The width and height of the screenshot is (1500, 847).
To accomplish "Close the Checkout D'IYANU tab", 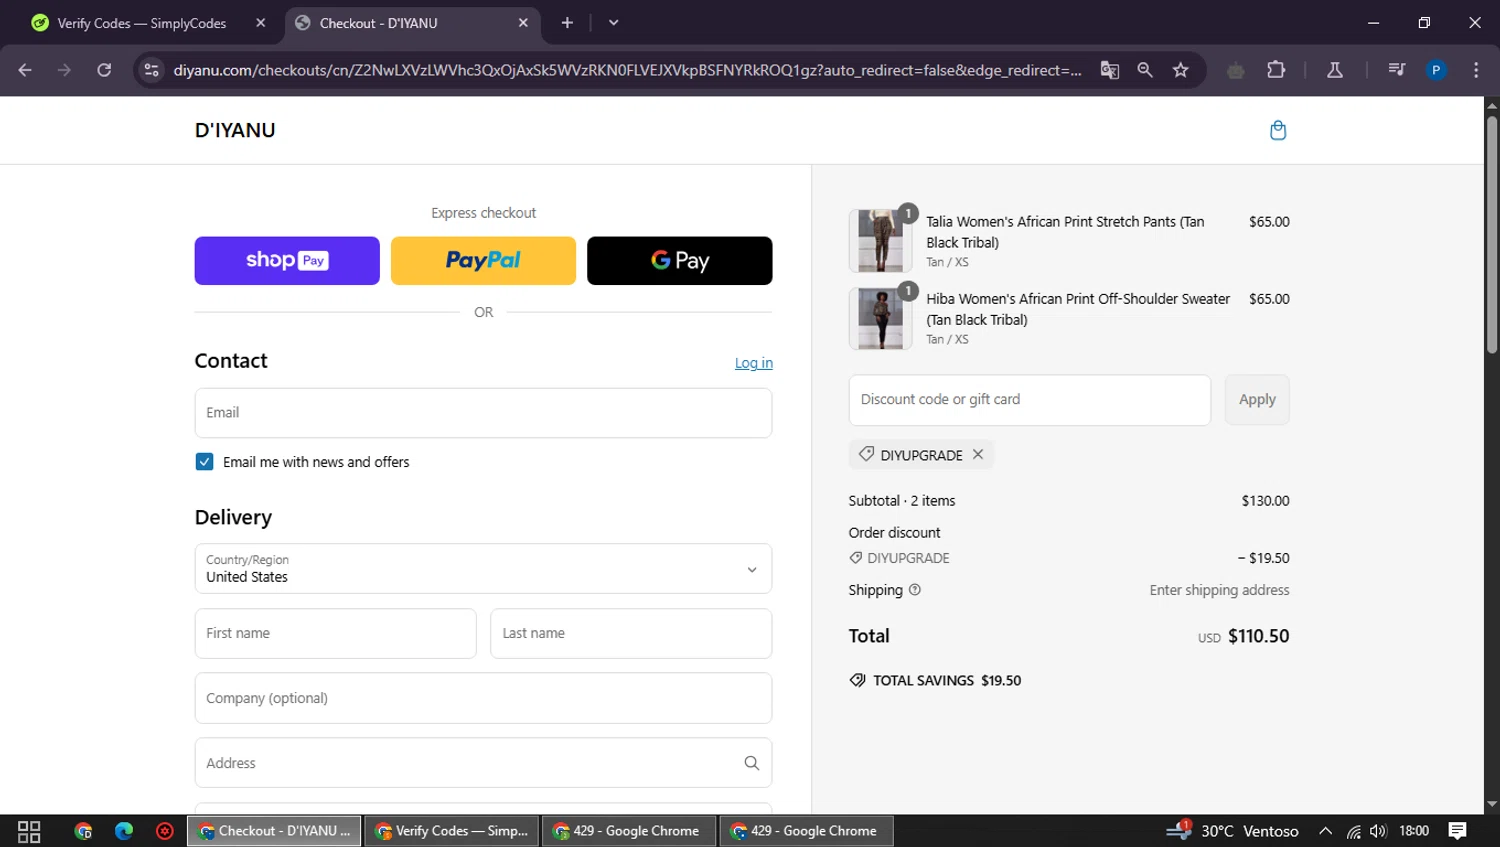I will 523,23.
